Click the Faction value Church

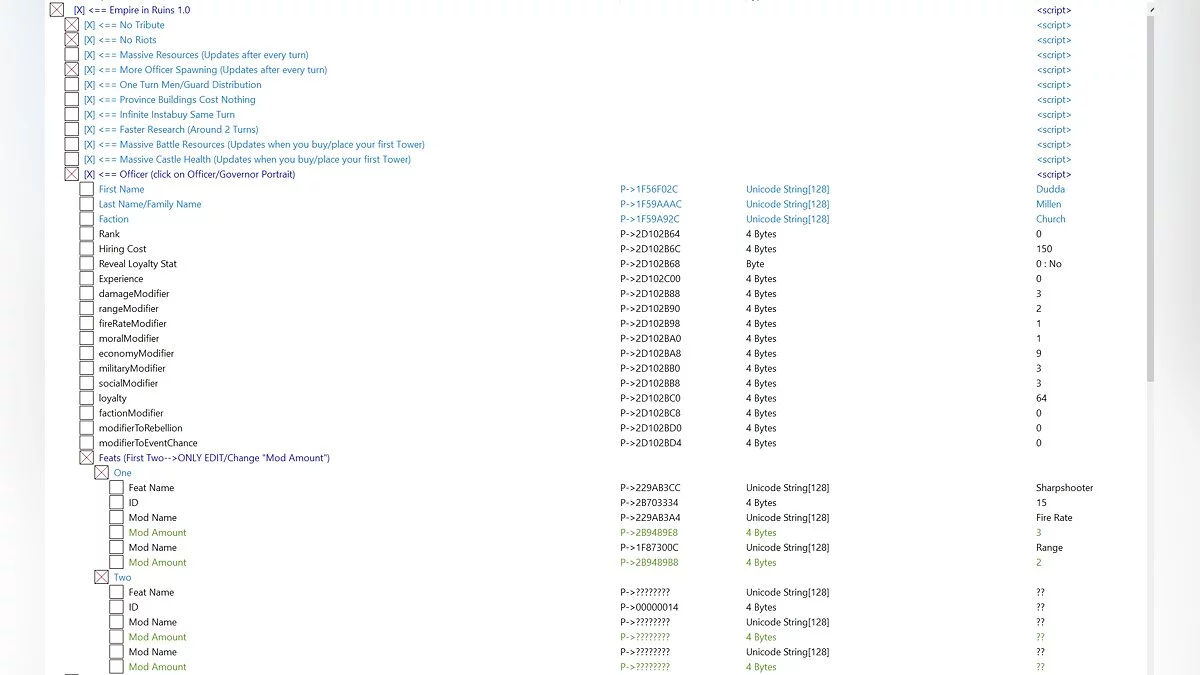pos(1051,219)
